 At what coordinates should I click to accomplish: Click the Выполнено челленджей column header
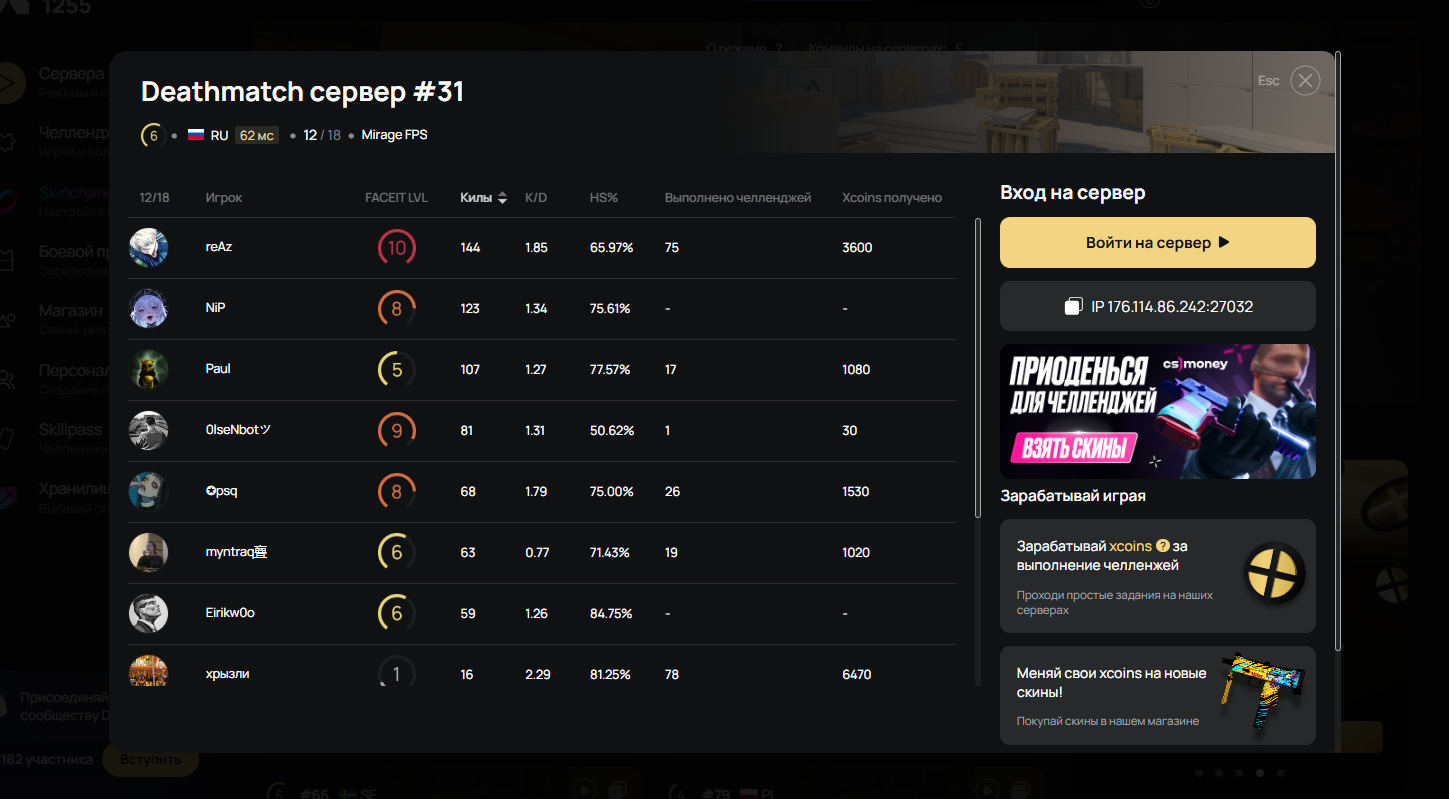(x=738, y=198)
